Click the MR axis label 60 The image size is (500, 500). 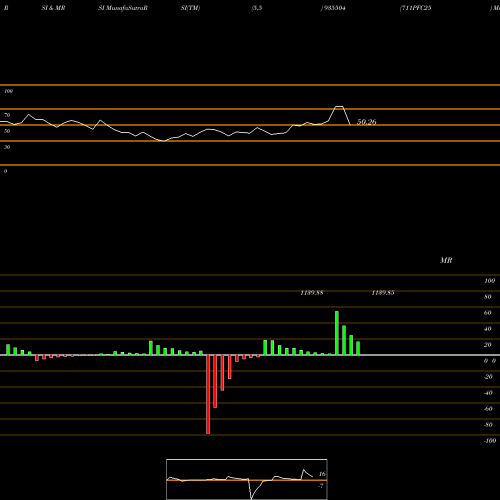[488, 313]
